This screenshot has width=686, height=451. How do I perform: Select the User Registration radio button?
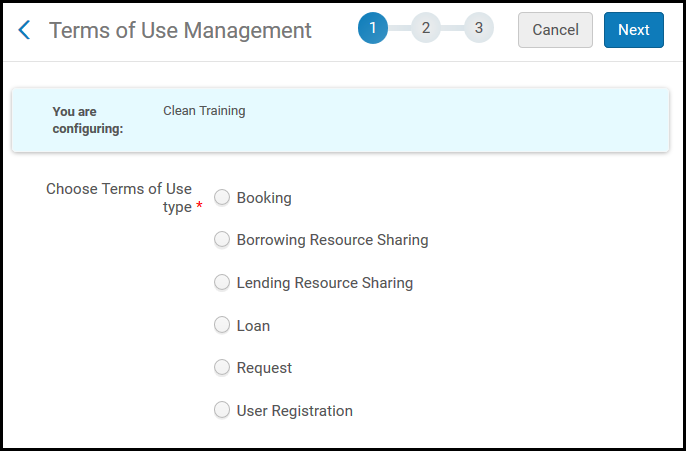click(222, 410)
